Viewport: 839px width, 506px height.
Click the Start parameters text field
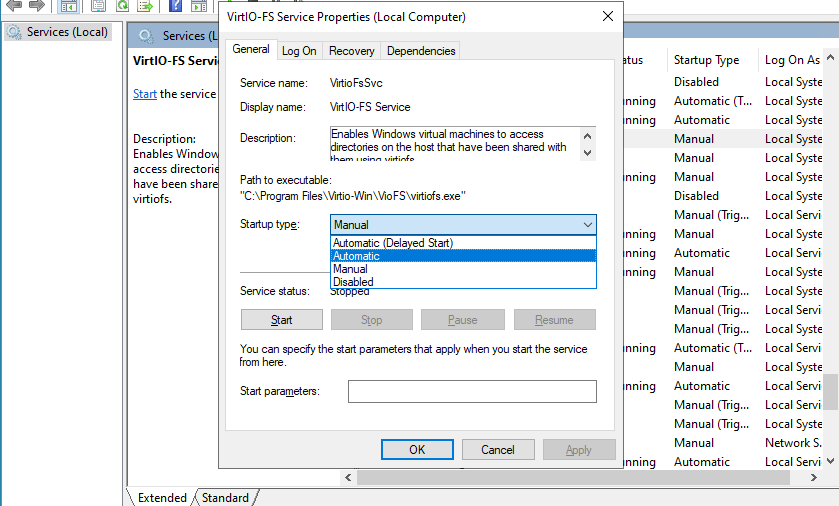pyautogui.click(x=471, y=391)
